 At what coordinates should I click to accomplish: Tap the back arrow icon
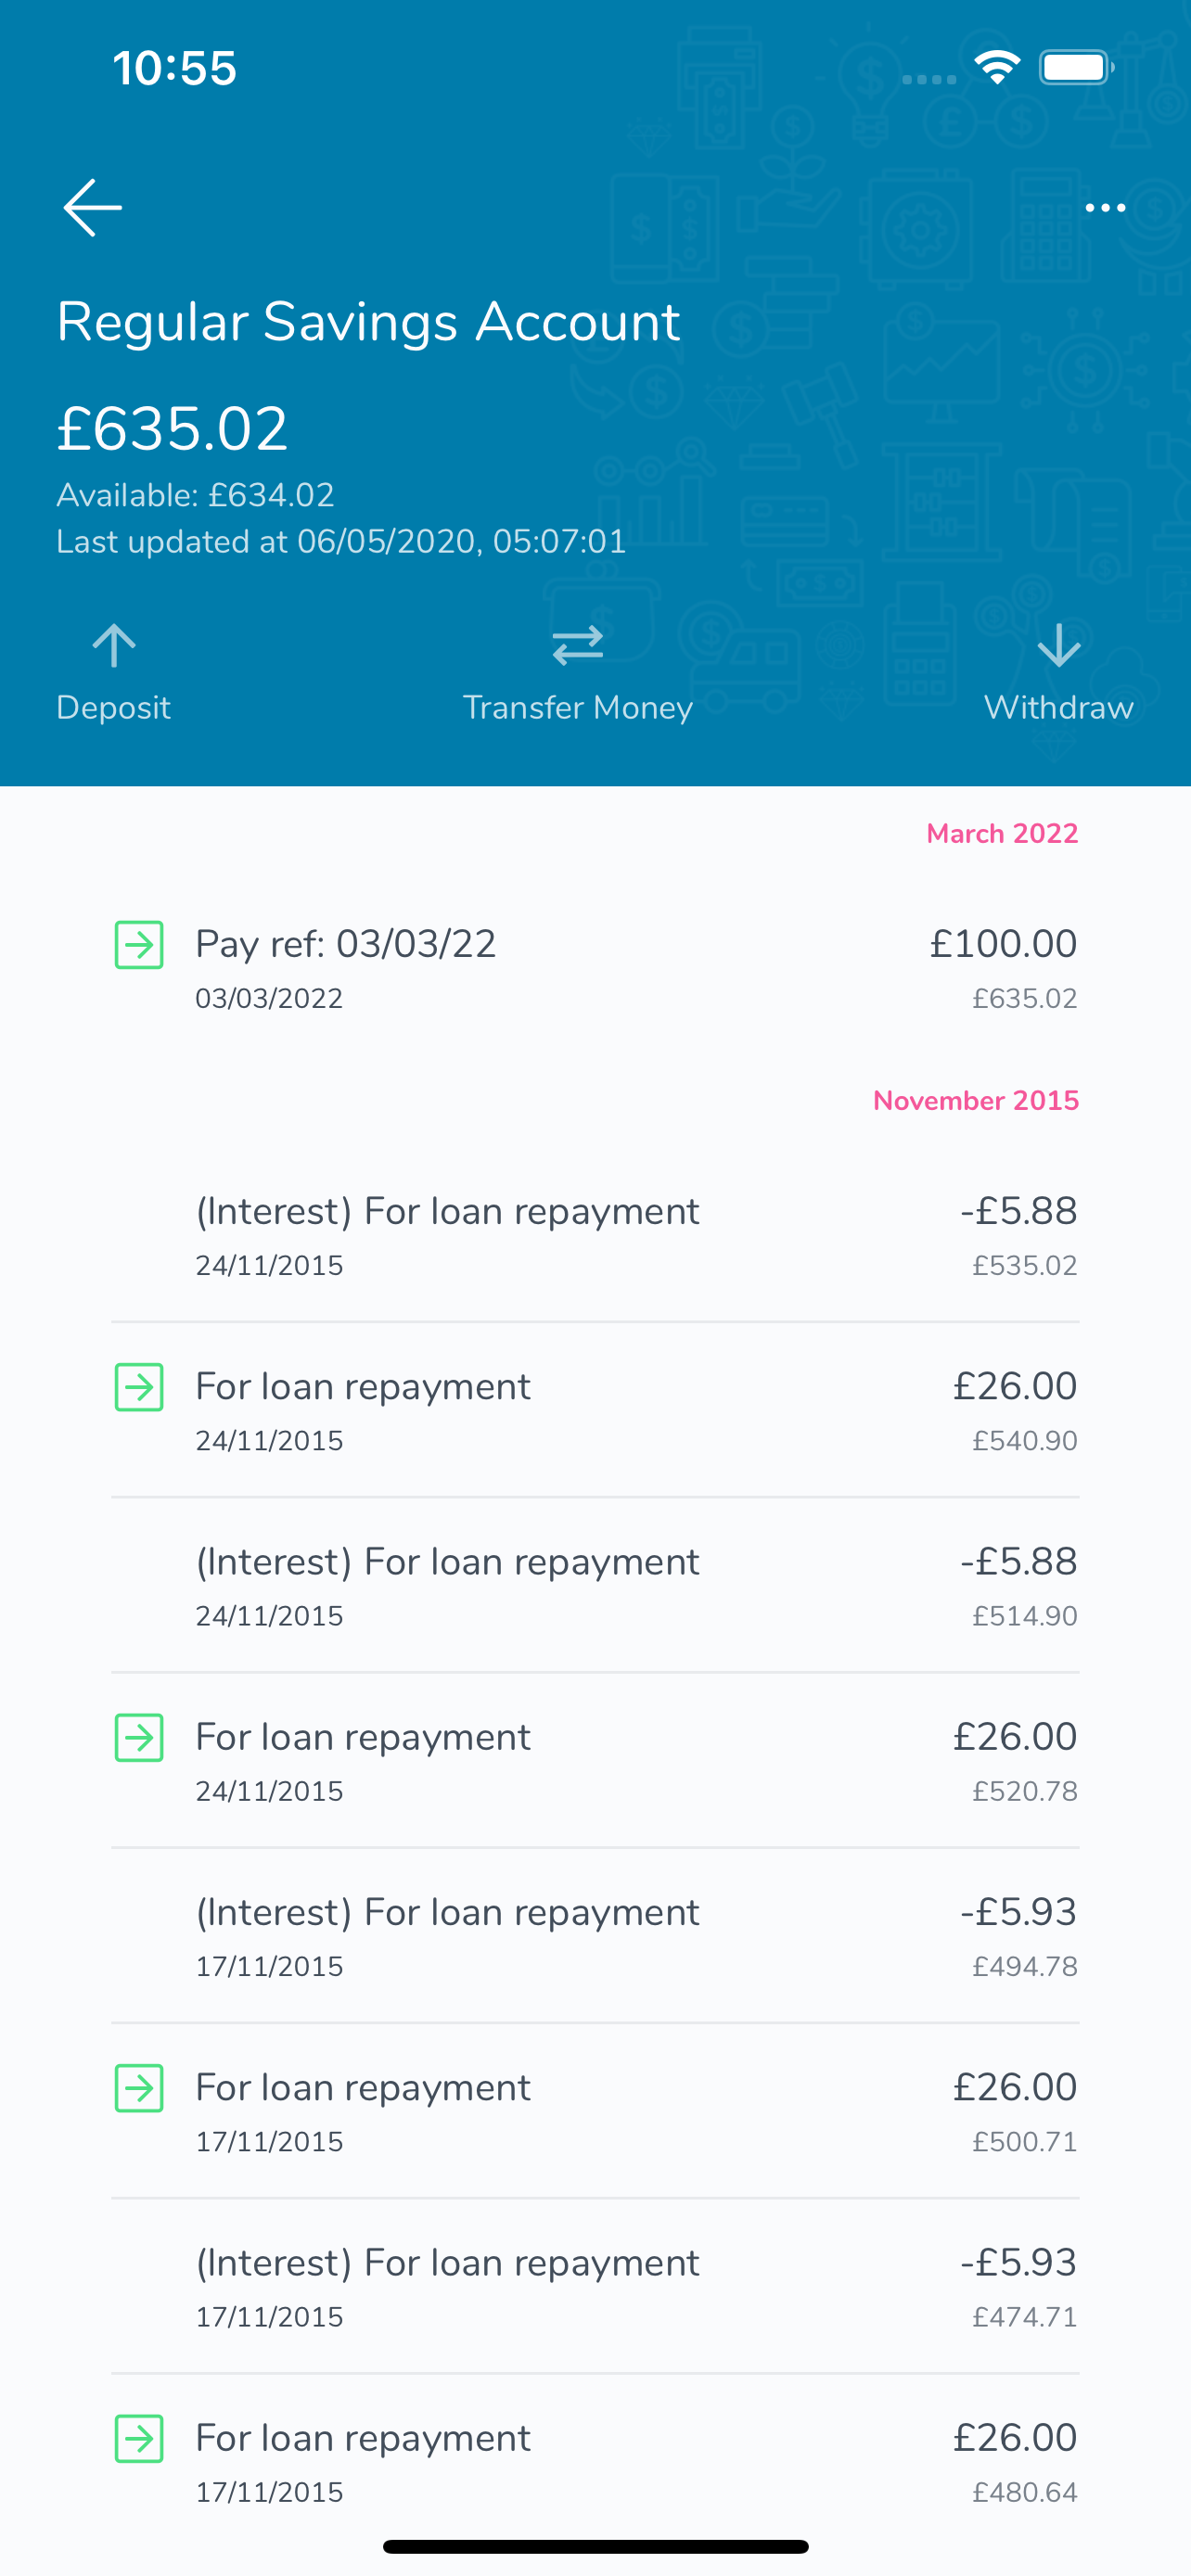(x=93, y=208)
